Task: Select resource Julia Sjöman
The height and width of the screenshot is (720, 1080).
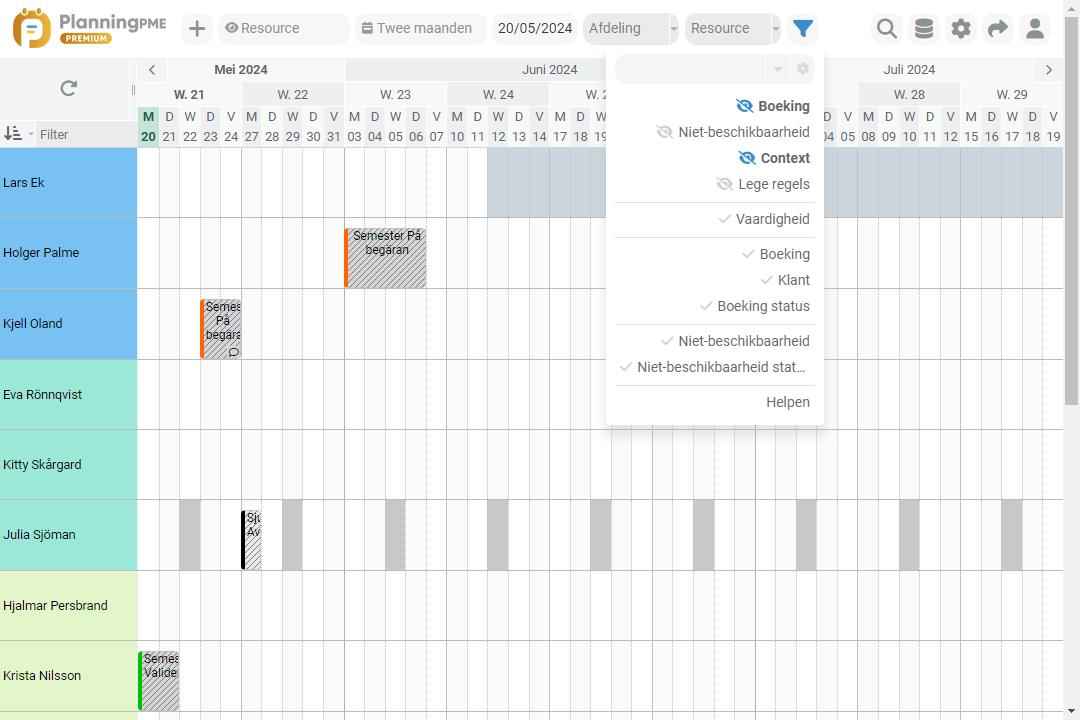Action: [68, 535]
